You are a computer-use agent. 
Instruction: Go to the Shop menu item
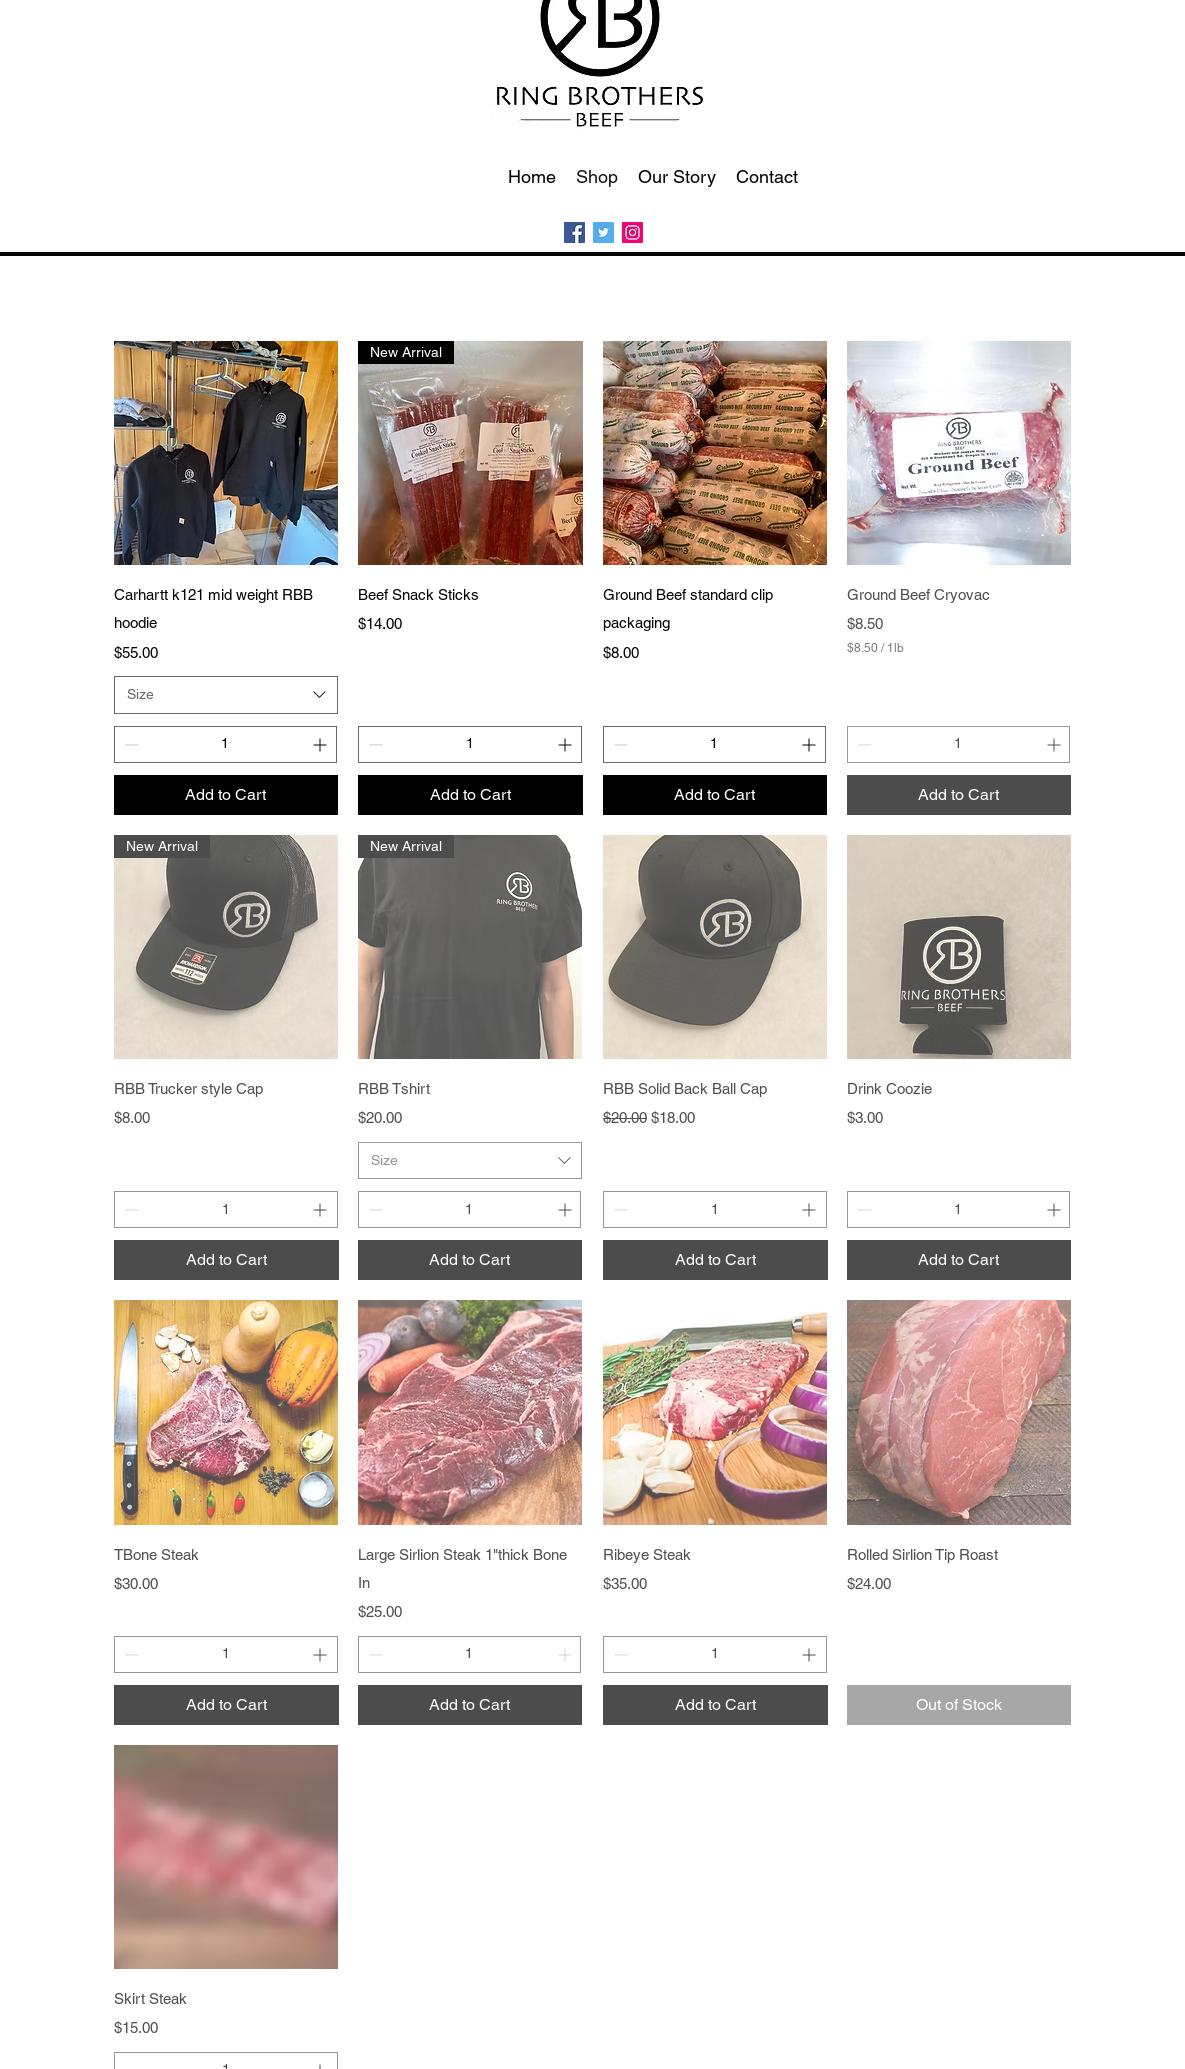(597, 177)
